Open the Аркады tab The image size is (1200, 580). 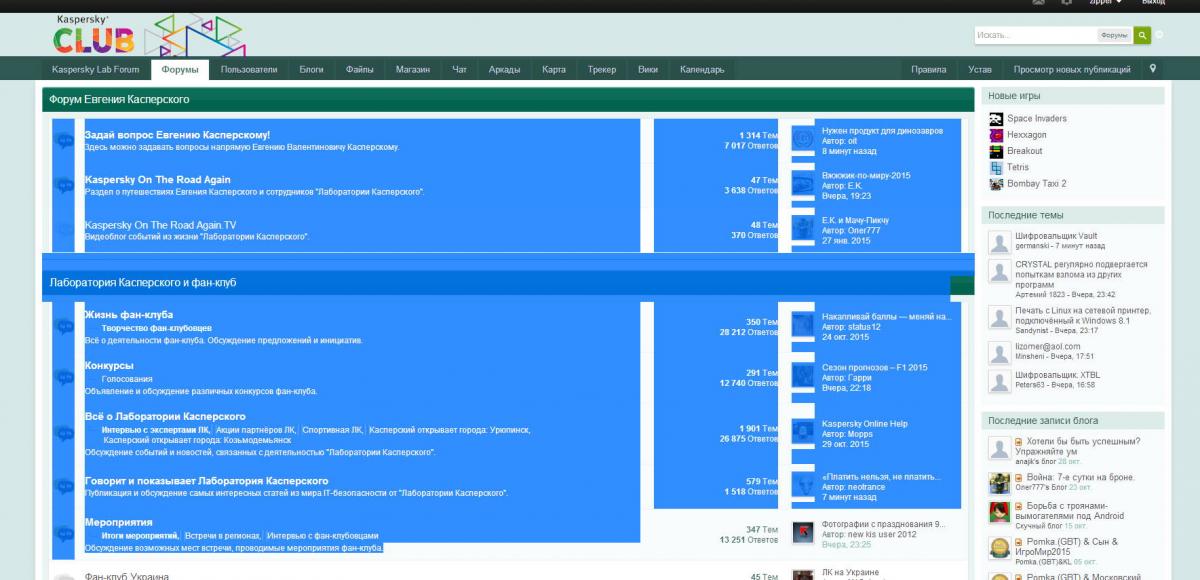[x=505, y=70]
